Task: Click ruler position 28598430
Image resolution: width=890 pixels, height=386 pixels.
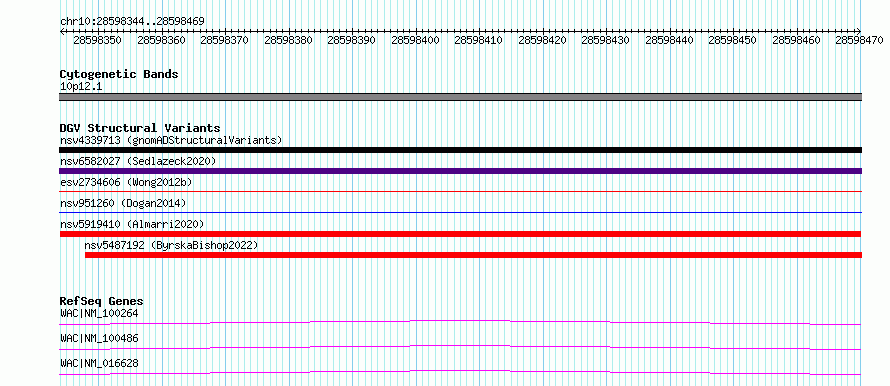Action: coord(606,41)
